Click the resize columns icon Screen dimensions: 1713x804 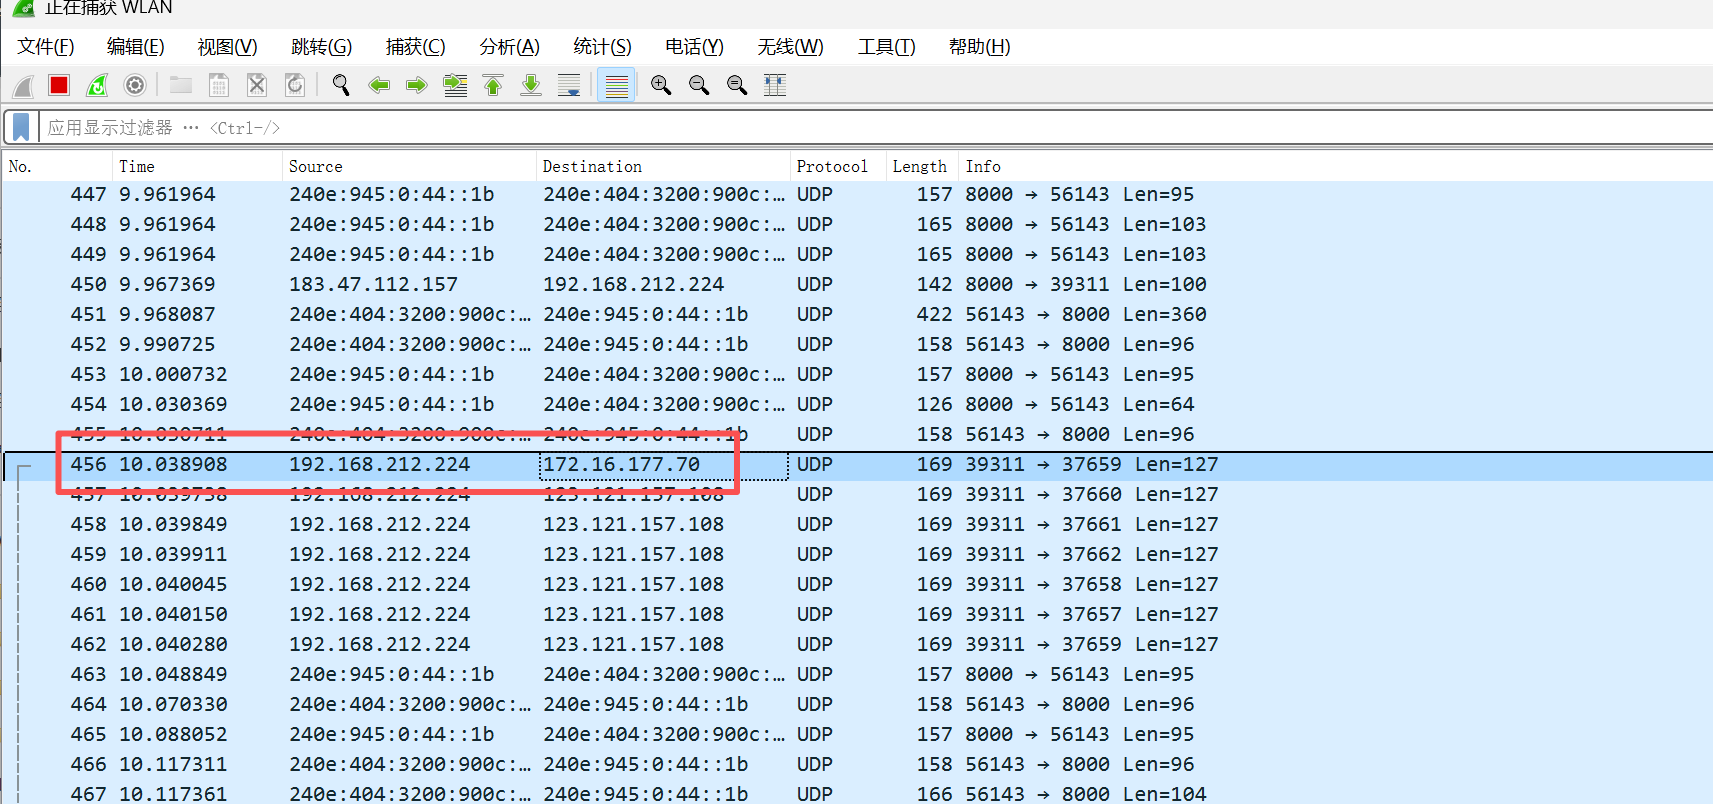click(x=775, y=85)
